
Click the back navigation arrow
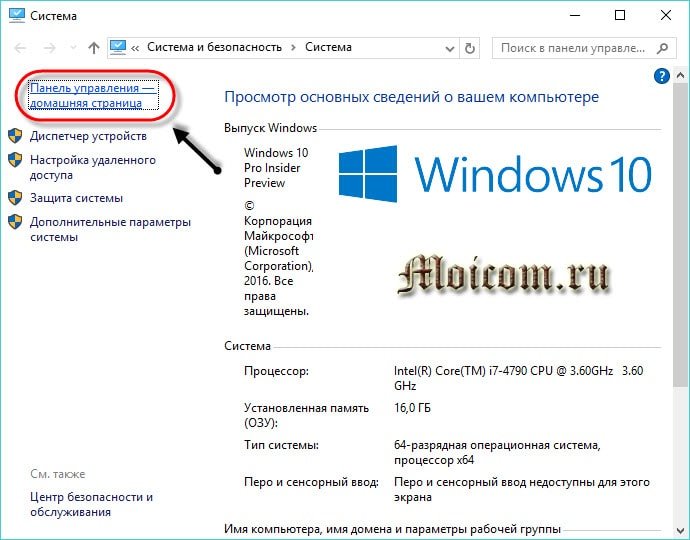(21, 48)
